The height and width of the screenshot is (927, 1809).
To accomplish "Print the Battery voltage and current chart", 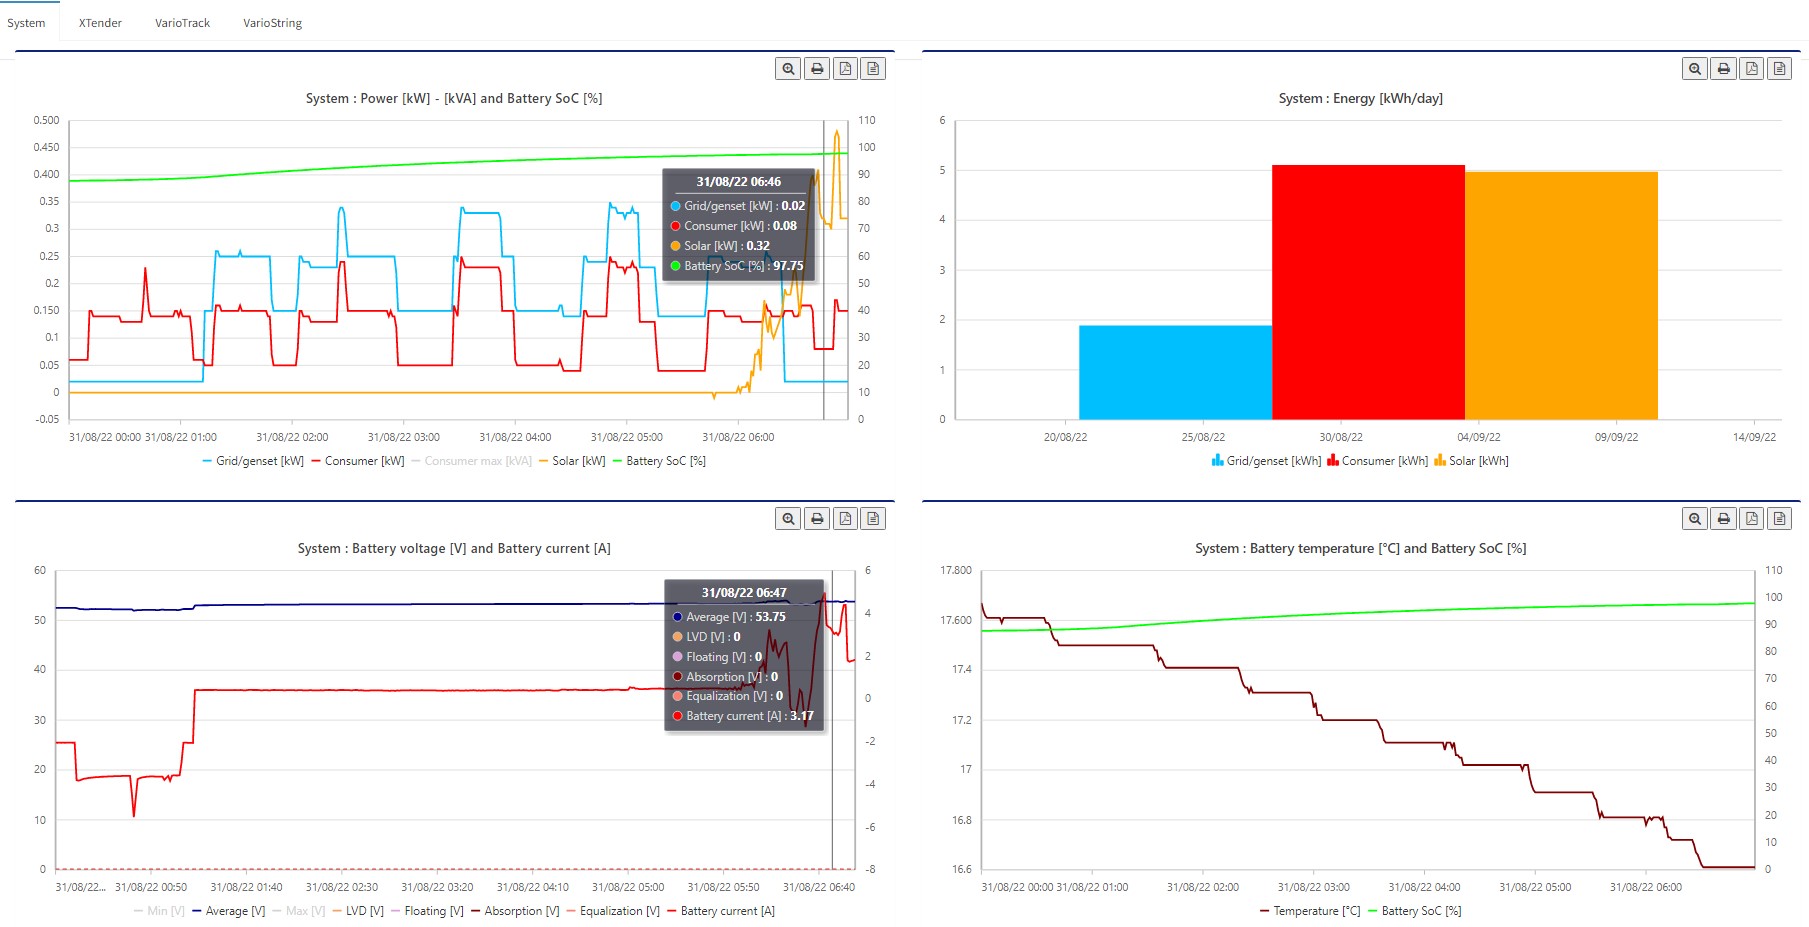I will [x=817, y=519].
